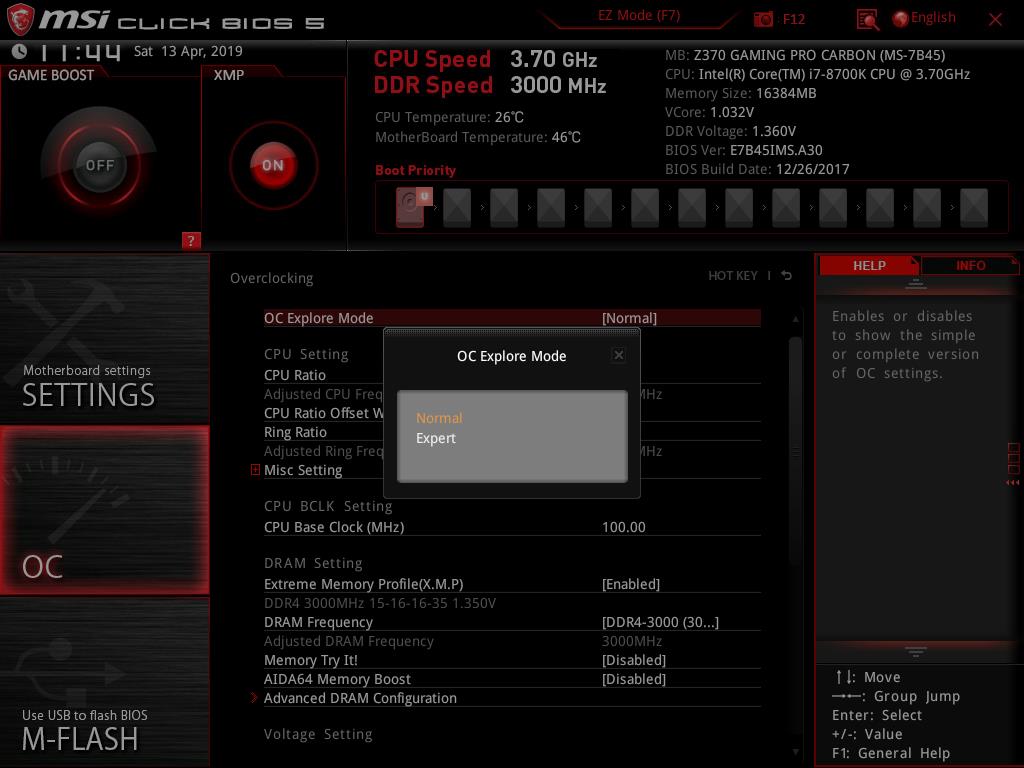Open the Game Boost question mark help

(x=191, y=240)
